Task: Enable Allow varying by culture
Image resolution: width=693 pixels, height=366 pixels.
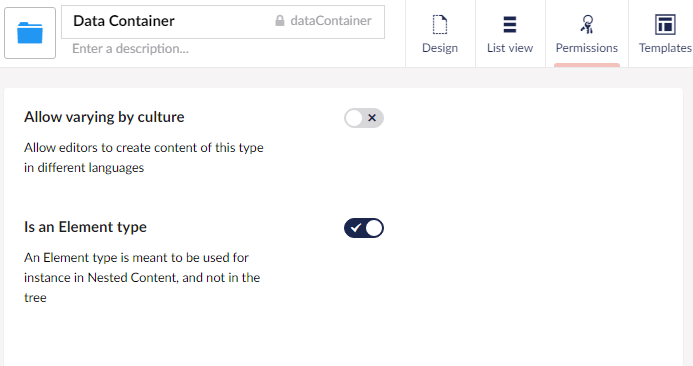Action: [364, 118]
